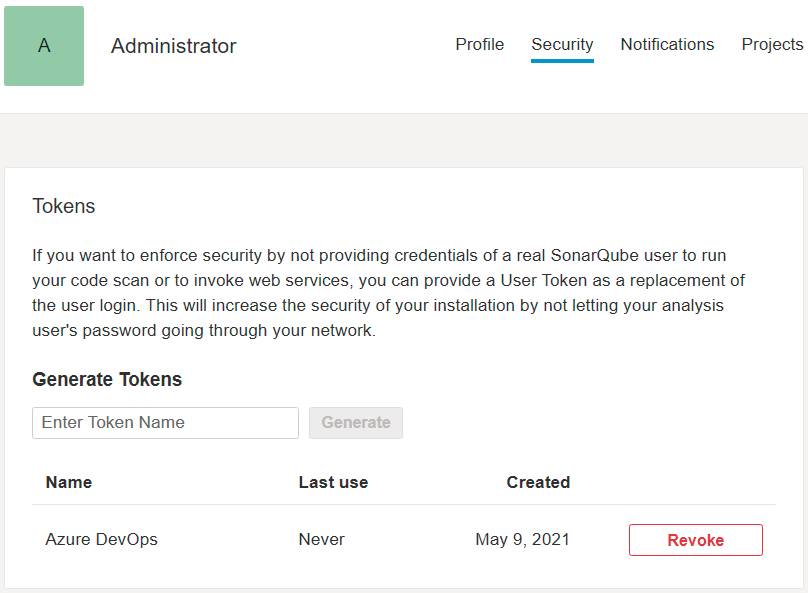This screenshot has height=593, width=808.
Task: Click the Created column header
Action: pos(538,482)
